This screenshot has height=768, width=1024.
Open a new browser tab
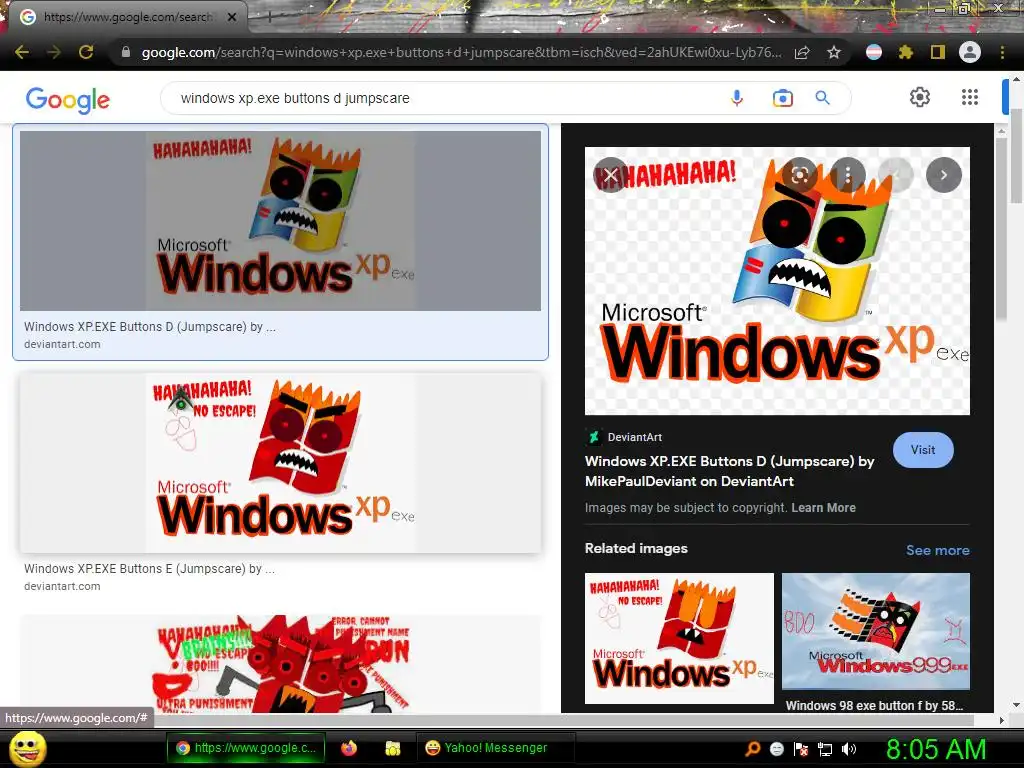270,18
